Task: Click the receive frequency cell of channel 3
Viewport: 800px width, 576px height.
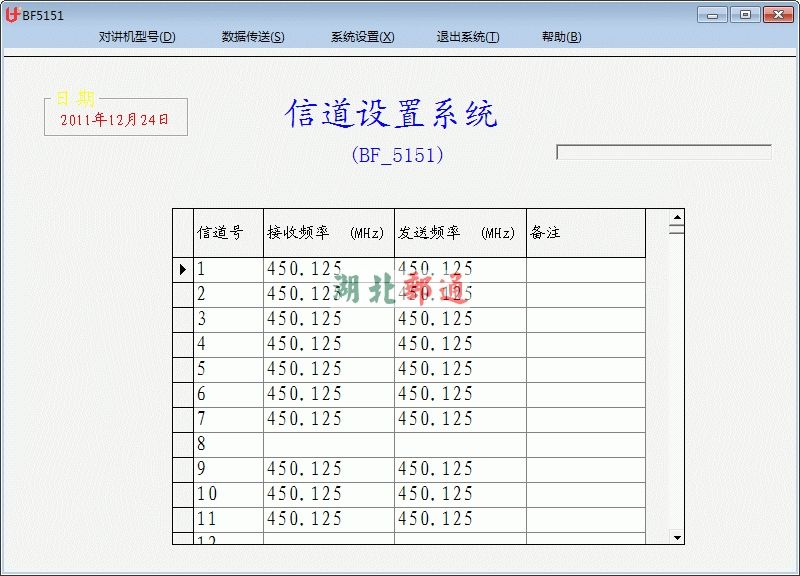Action: (328, 319)
